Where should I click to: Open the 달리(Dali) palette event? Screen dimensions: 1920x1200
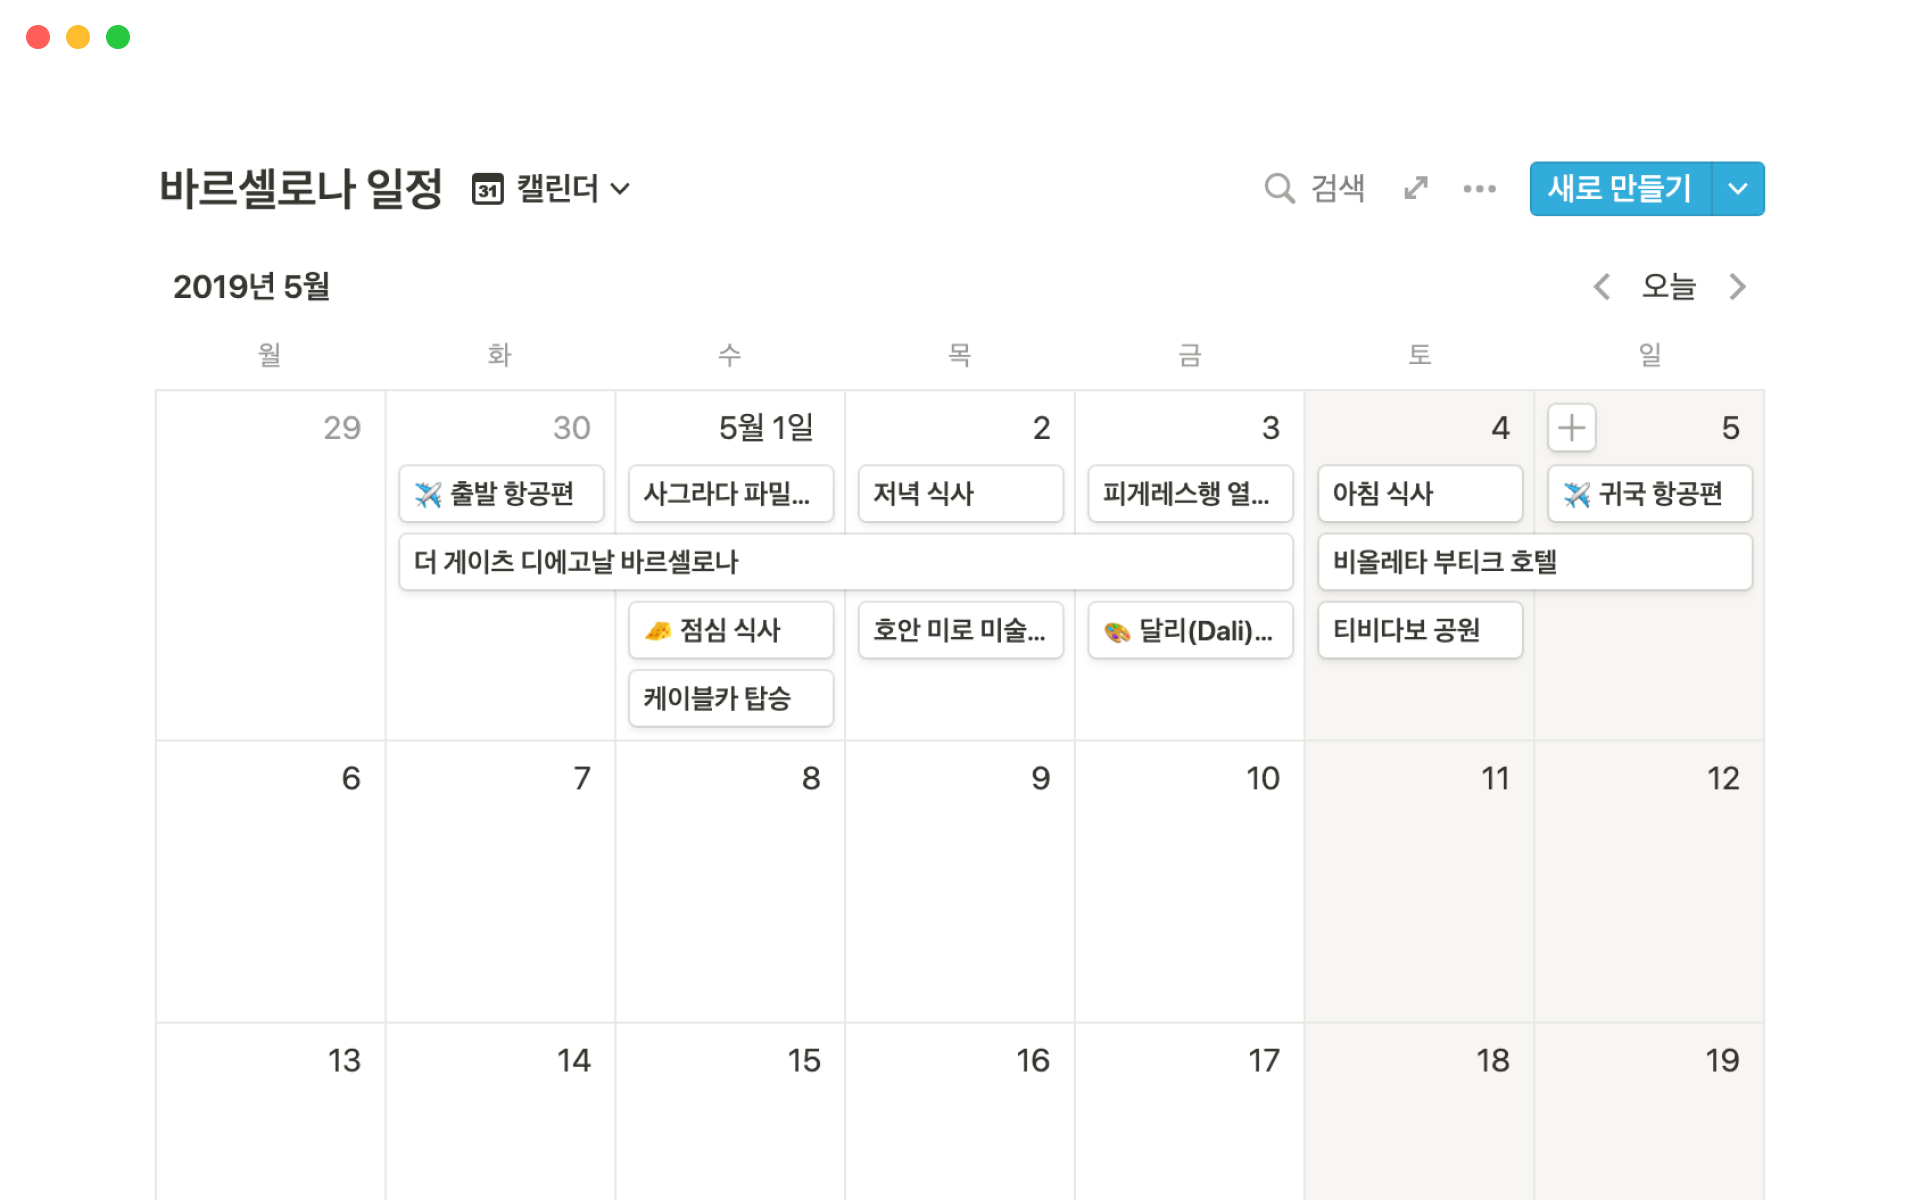[1190, 630]
